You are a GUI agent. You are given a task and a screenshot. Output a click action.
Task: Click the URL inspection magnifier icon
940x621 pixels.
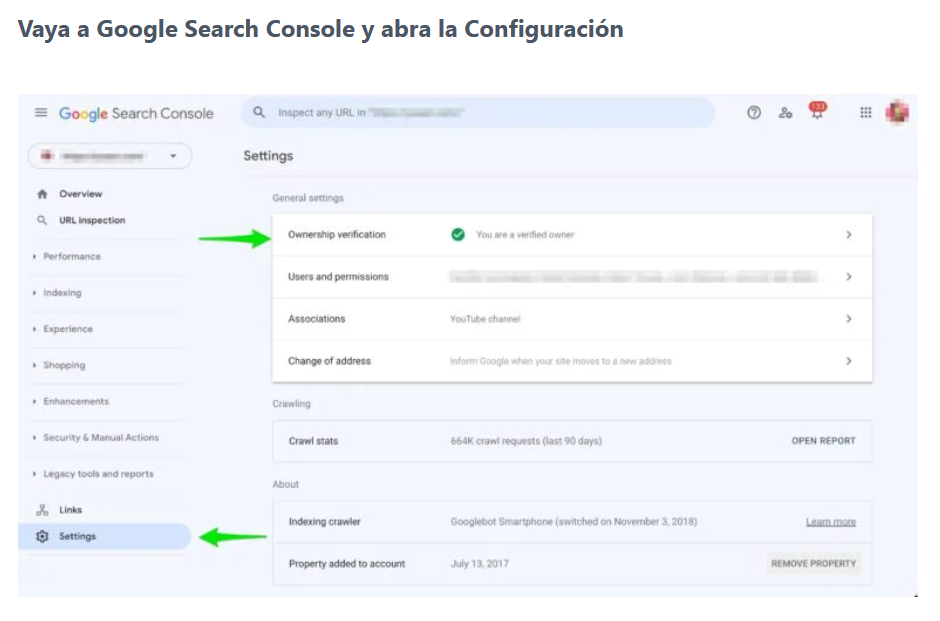[x=42, y=220]
